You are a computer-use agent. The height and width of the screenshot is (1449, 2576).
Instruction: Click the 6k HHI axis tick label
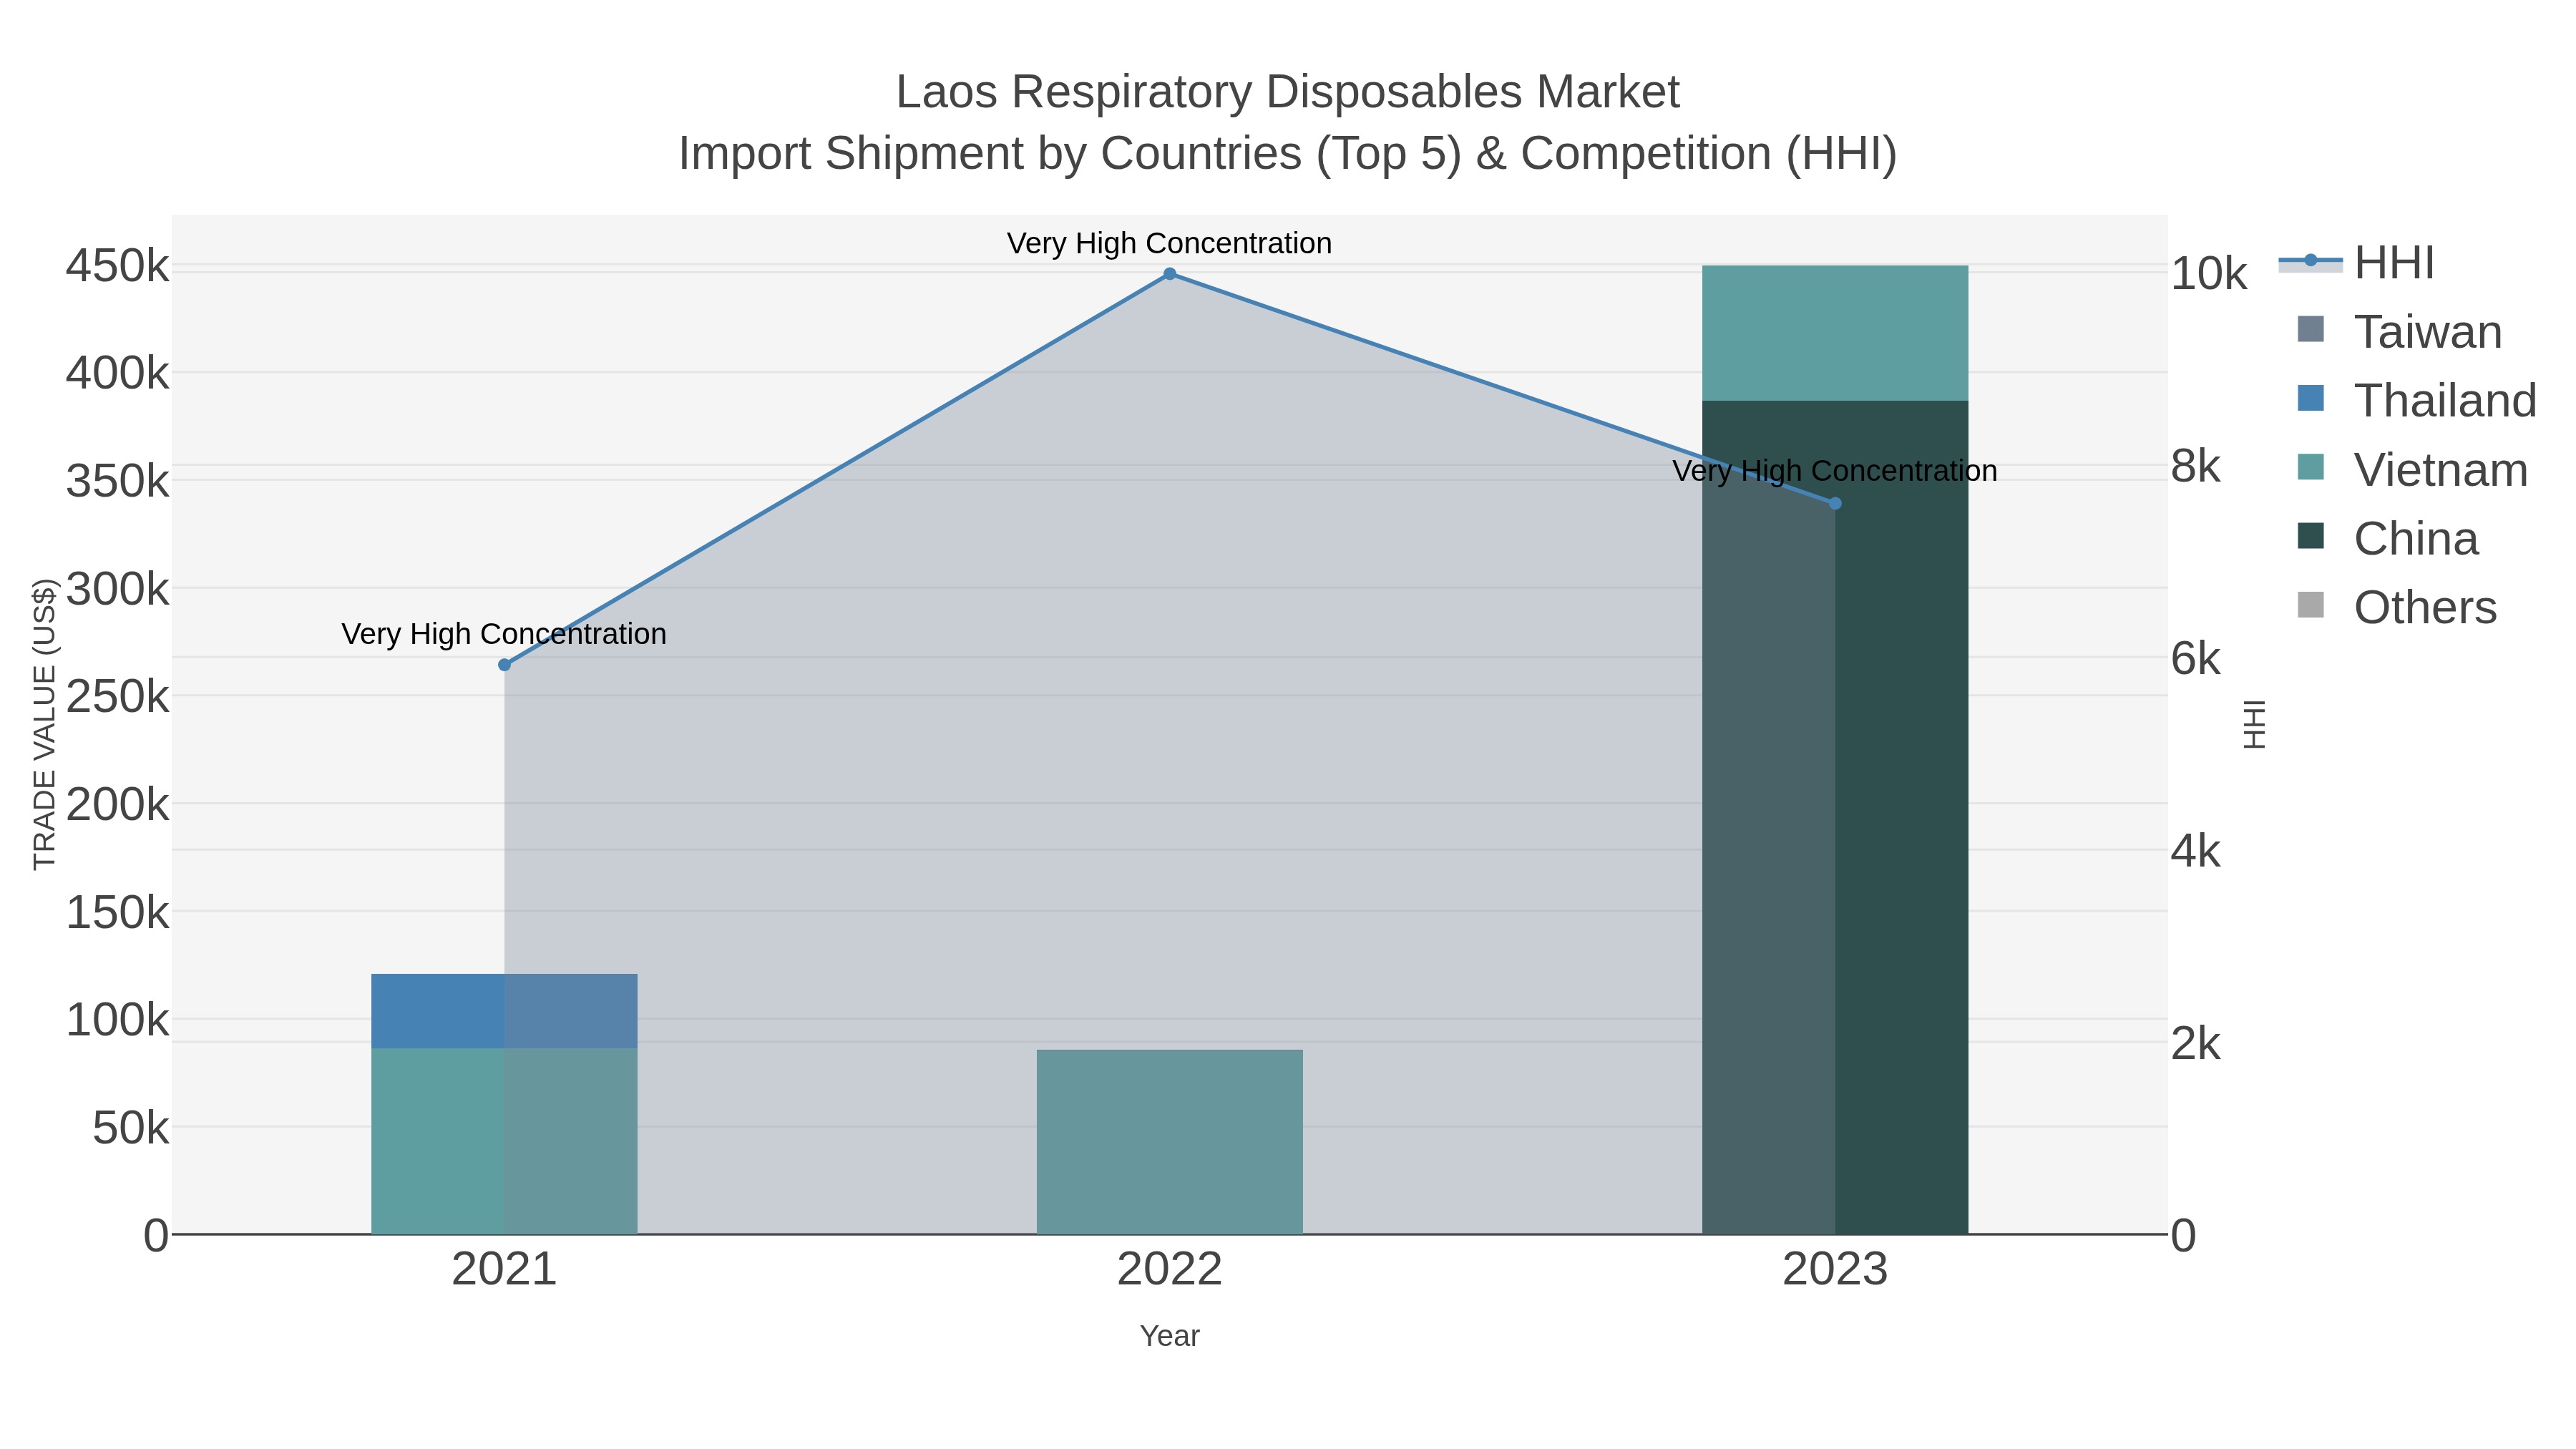coord(2196,659)
